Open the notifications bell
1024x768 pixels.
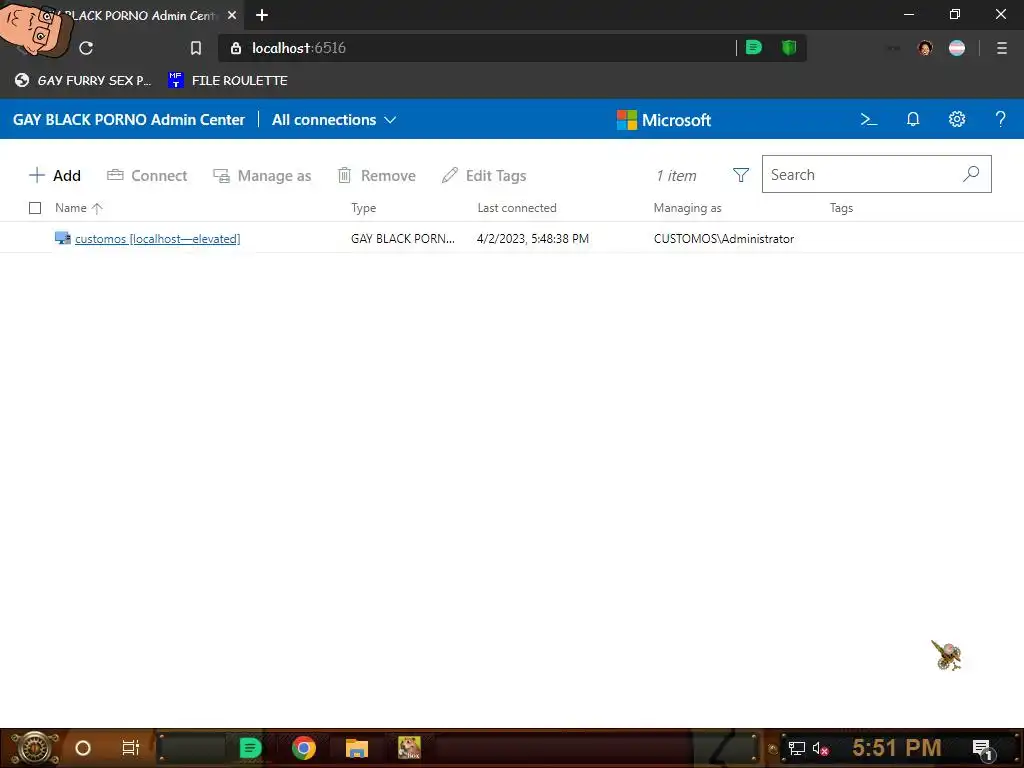pos(913,120)
